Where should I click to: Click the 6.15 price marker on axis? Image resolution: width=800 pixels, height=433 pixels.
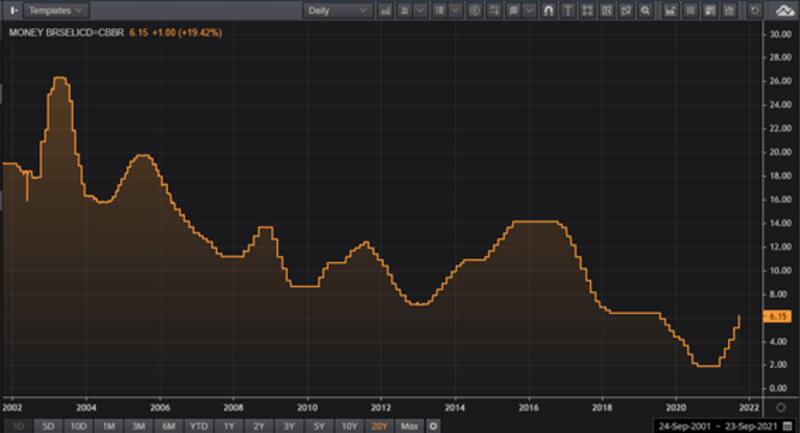[777, 316]
